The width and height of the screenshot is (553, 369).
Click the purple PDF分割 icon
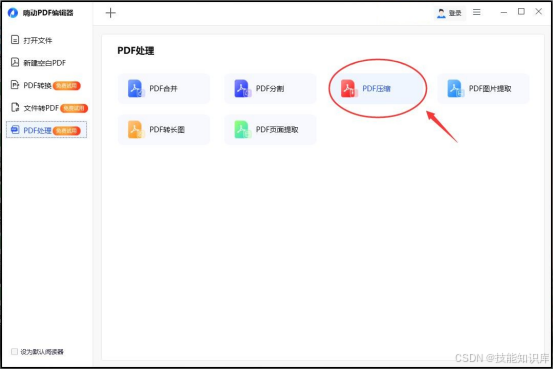point(242,89)
